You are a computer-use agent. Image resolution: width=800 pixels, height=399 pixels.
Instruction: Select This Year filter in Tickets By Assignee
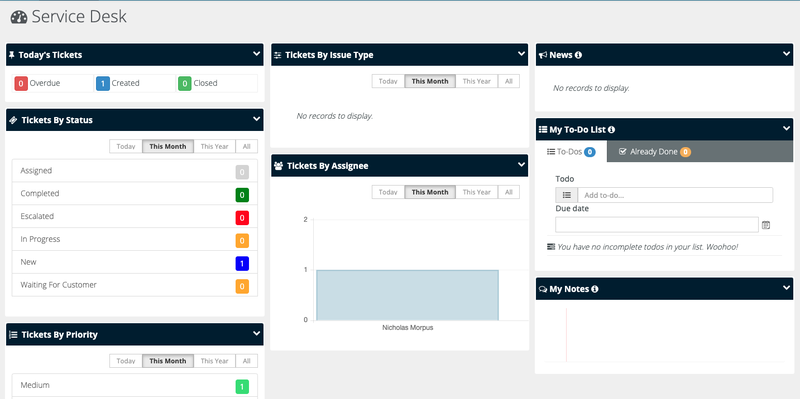tap(477, 192)
